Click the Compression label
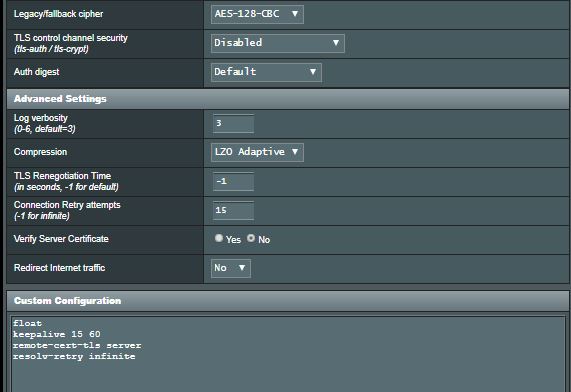 pos(40,152)
